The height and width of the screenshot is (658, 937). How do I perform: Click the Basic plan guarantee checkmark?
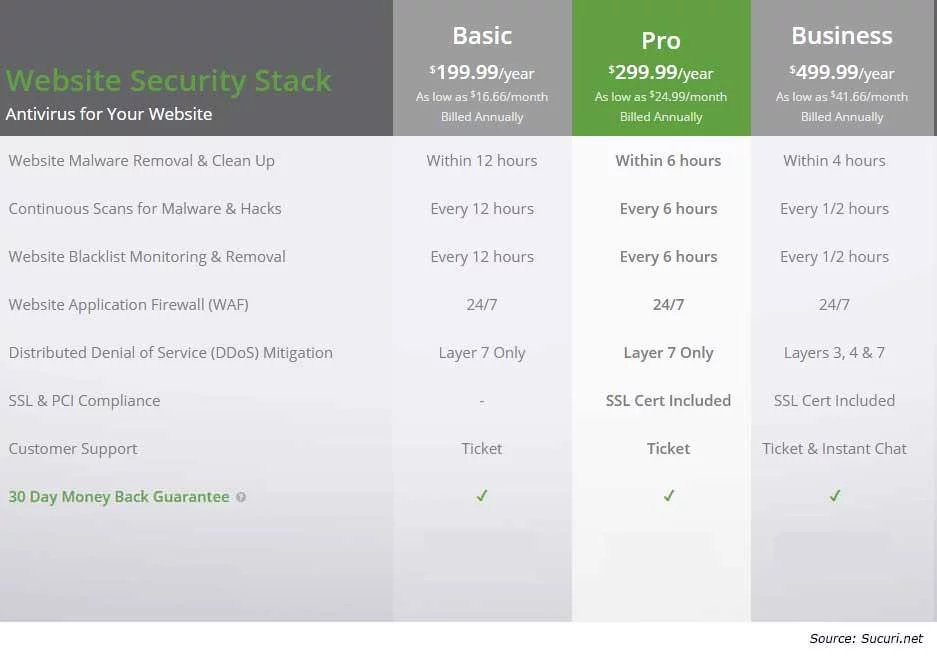(482, 495)
